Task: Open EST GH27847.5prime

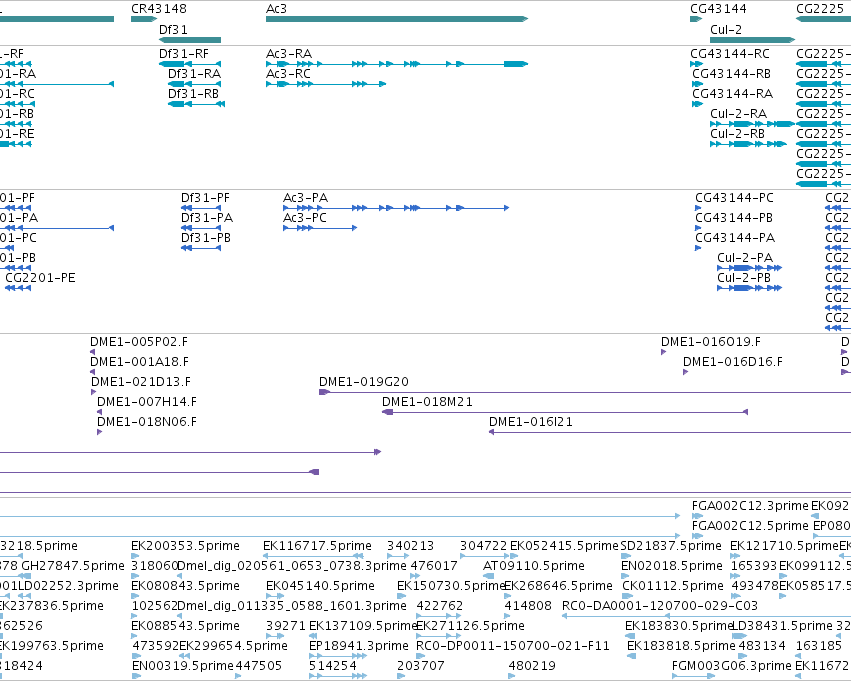Action: [73, 567]
